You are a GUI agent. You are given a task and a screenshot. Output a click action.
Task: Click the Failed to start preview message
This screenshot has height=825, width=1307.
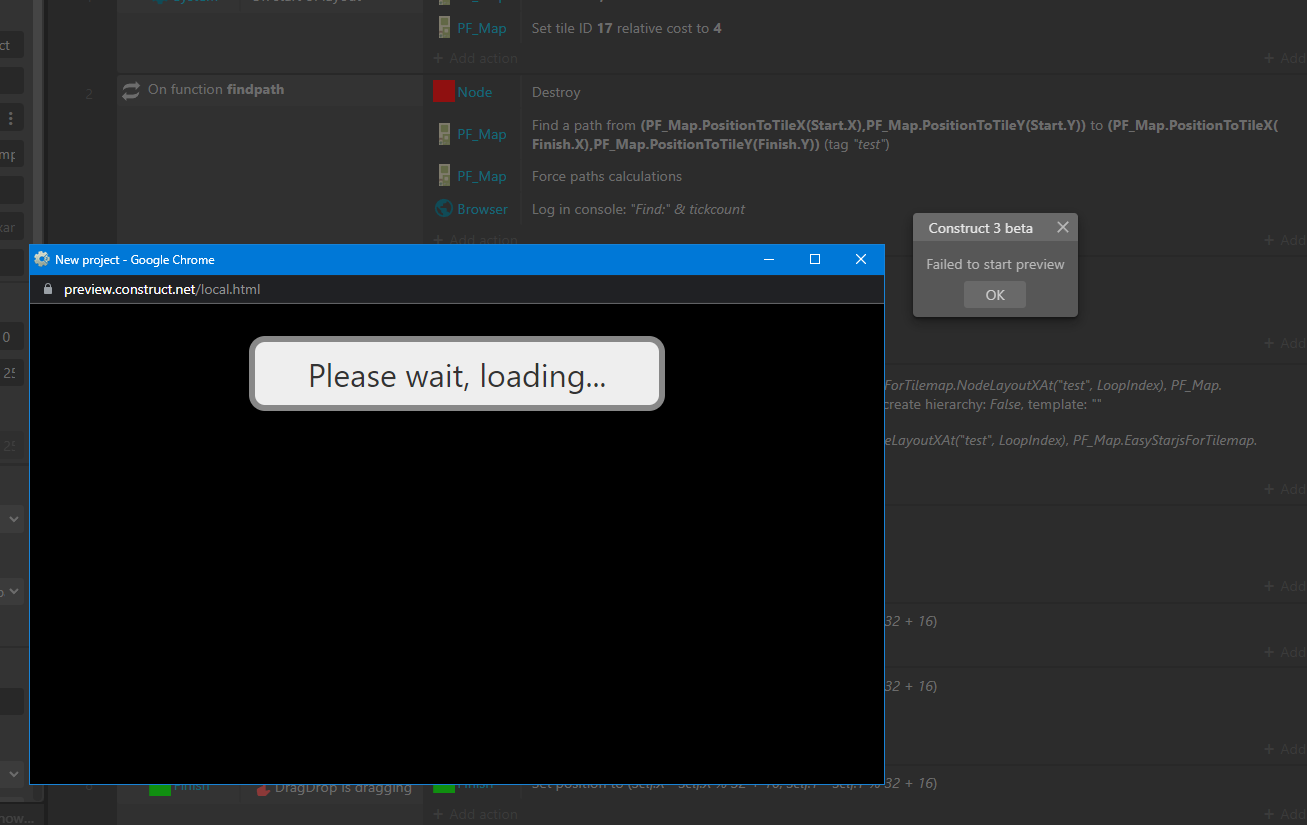[x=995, y=264]
